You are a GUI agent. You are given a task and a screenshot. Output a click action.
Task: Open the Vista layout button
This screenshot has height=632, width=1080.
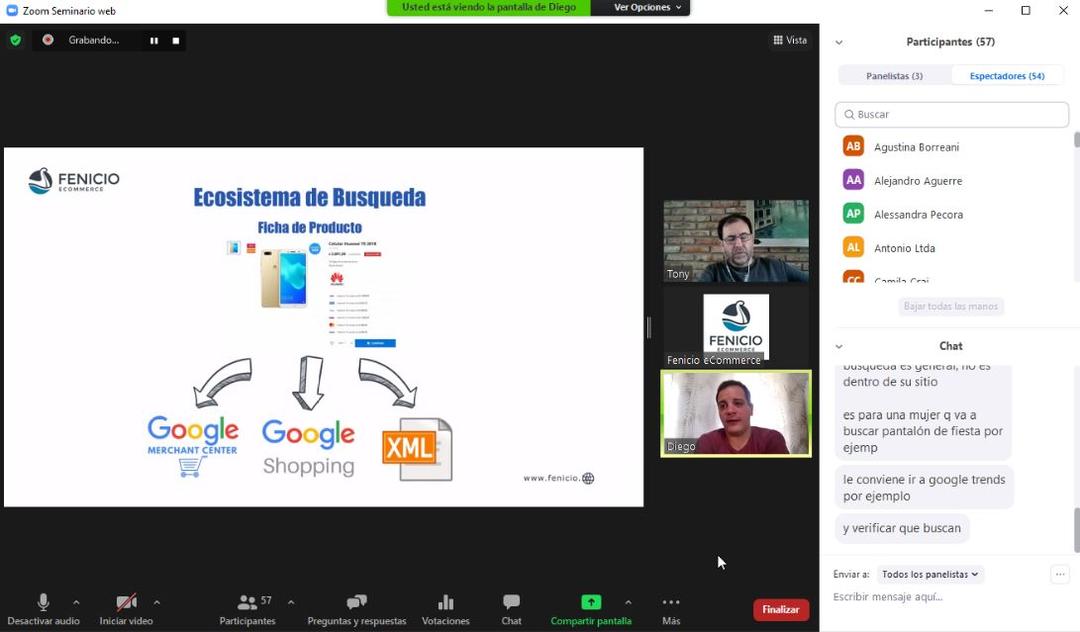pyautogui.click(x=789, y=40)
